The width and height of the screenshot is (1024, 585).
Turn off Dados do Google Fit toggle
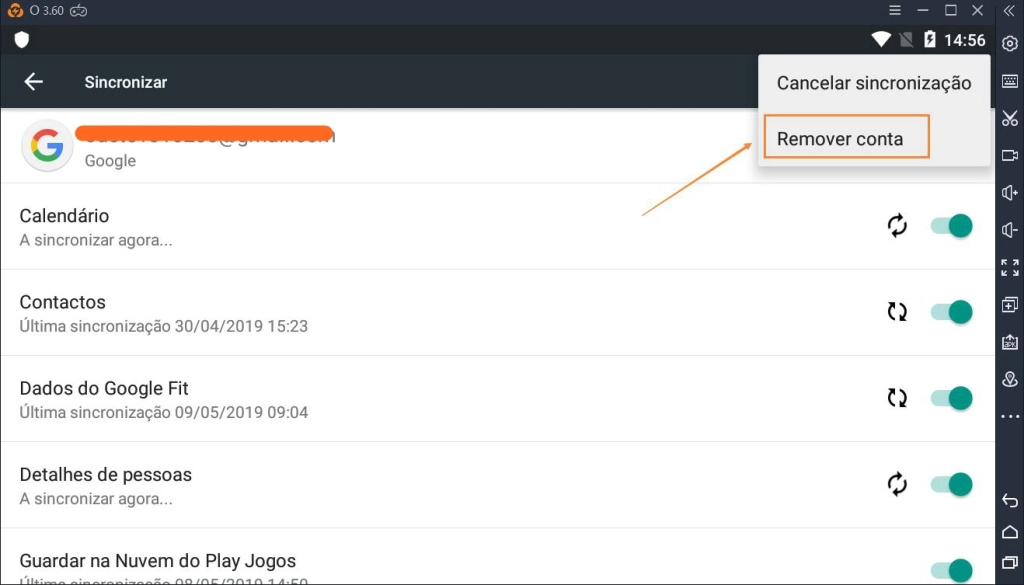(x=952, y=398)
